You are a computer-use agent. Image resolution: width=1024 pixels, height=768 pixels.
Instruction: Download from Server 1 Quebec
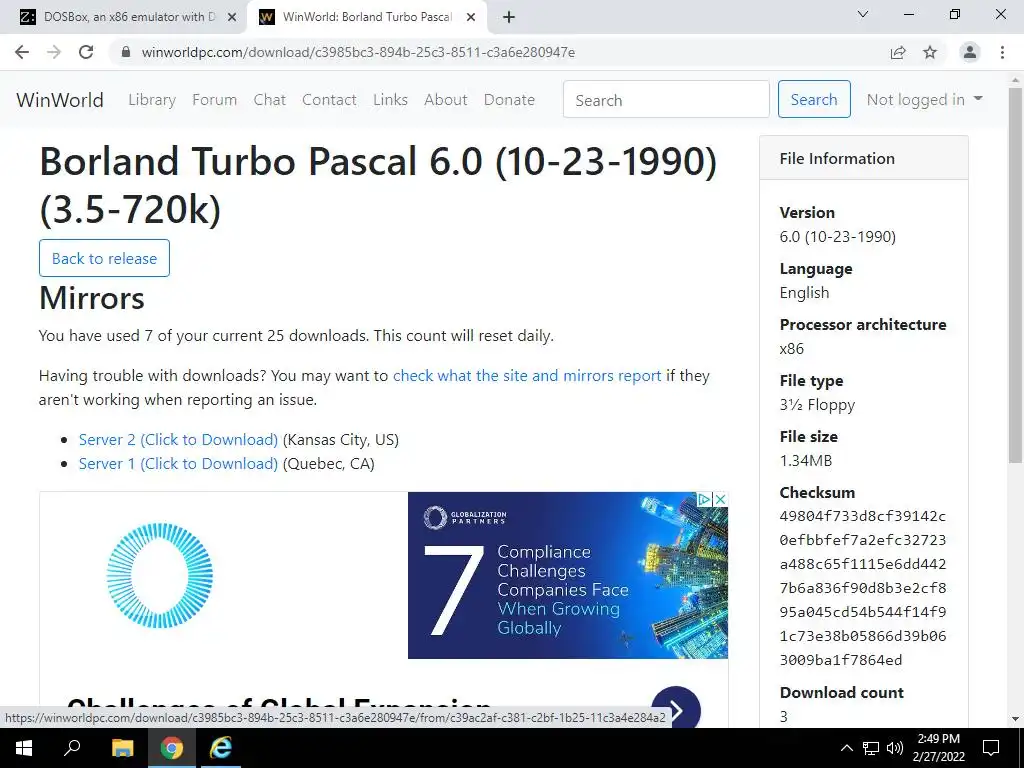(x=178, y=464)
